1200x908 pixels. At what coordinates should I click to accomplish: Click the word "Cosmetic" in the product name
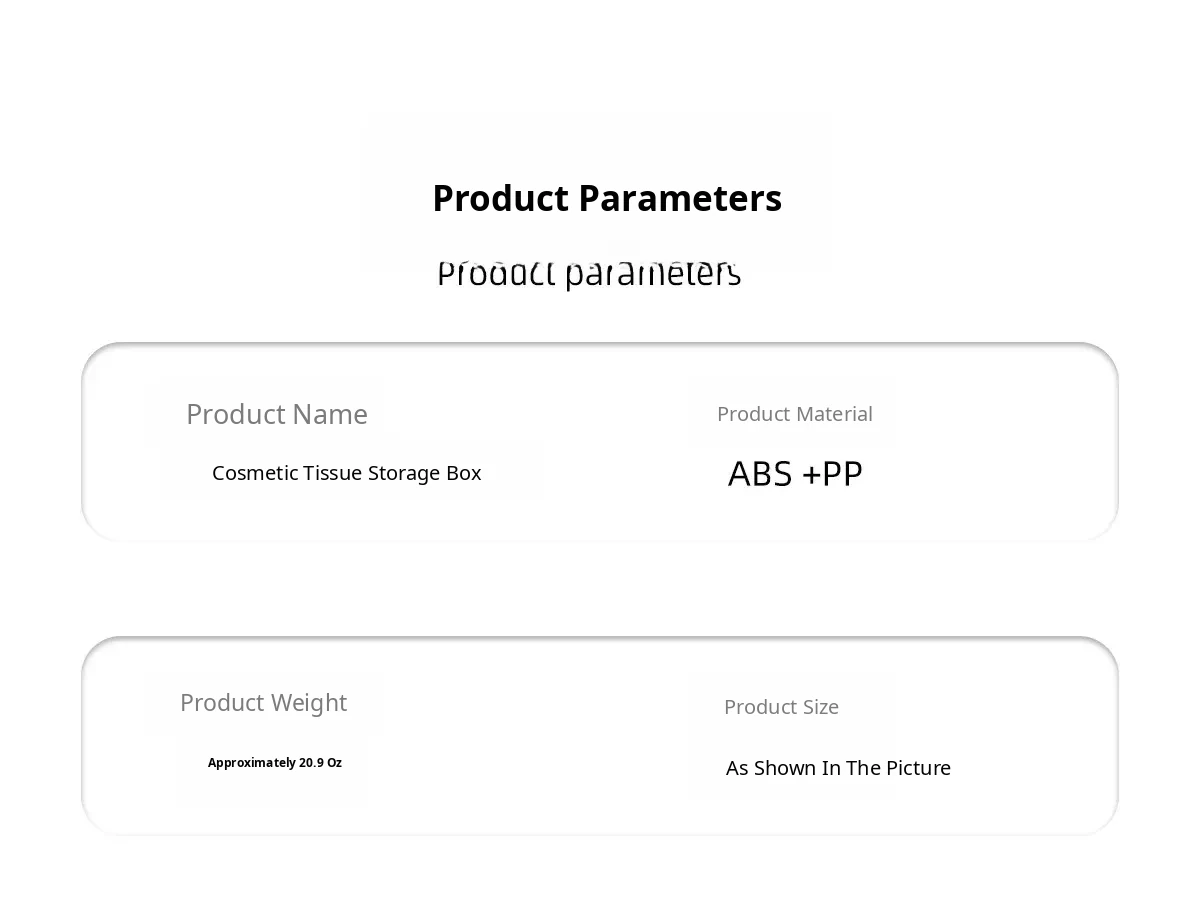[x=255, y=473]
